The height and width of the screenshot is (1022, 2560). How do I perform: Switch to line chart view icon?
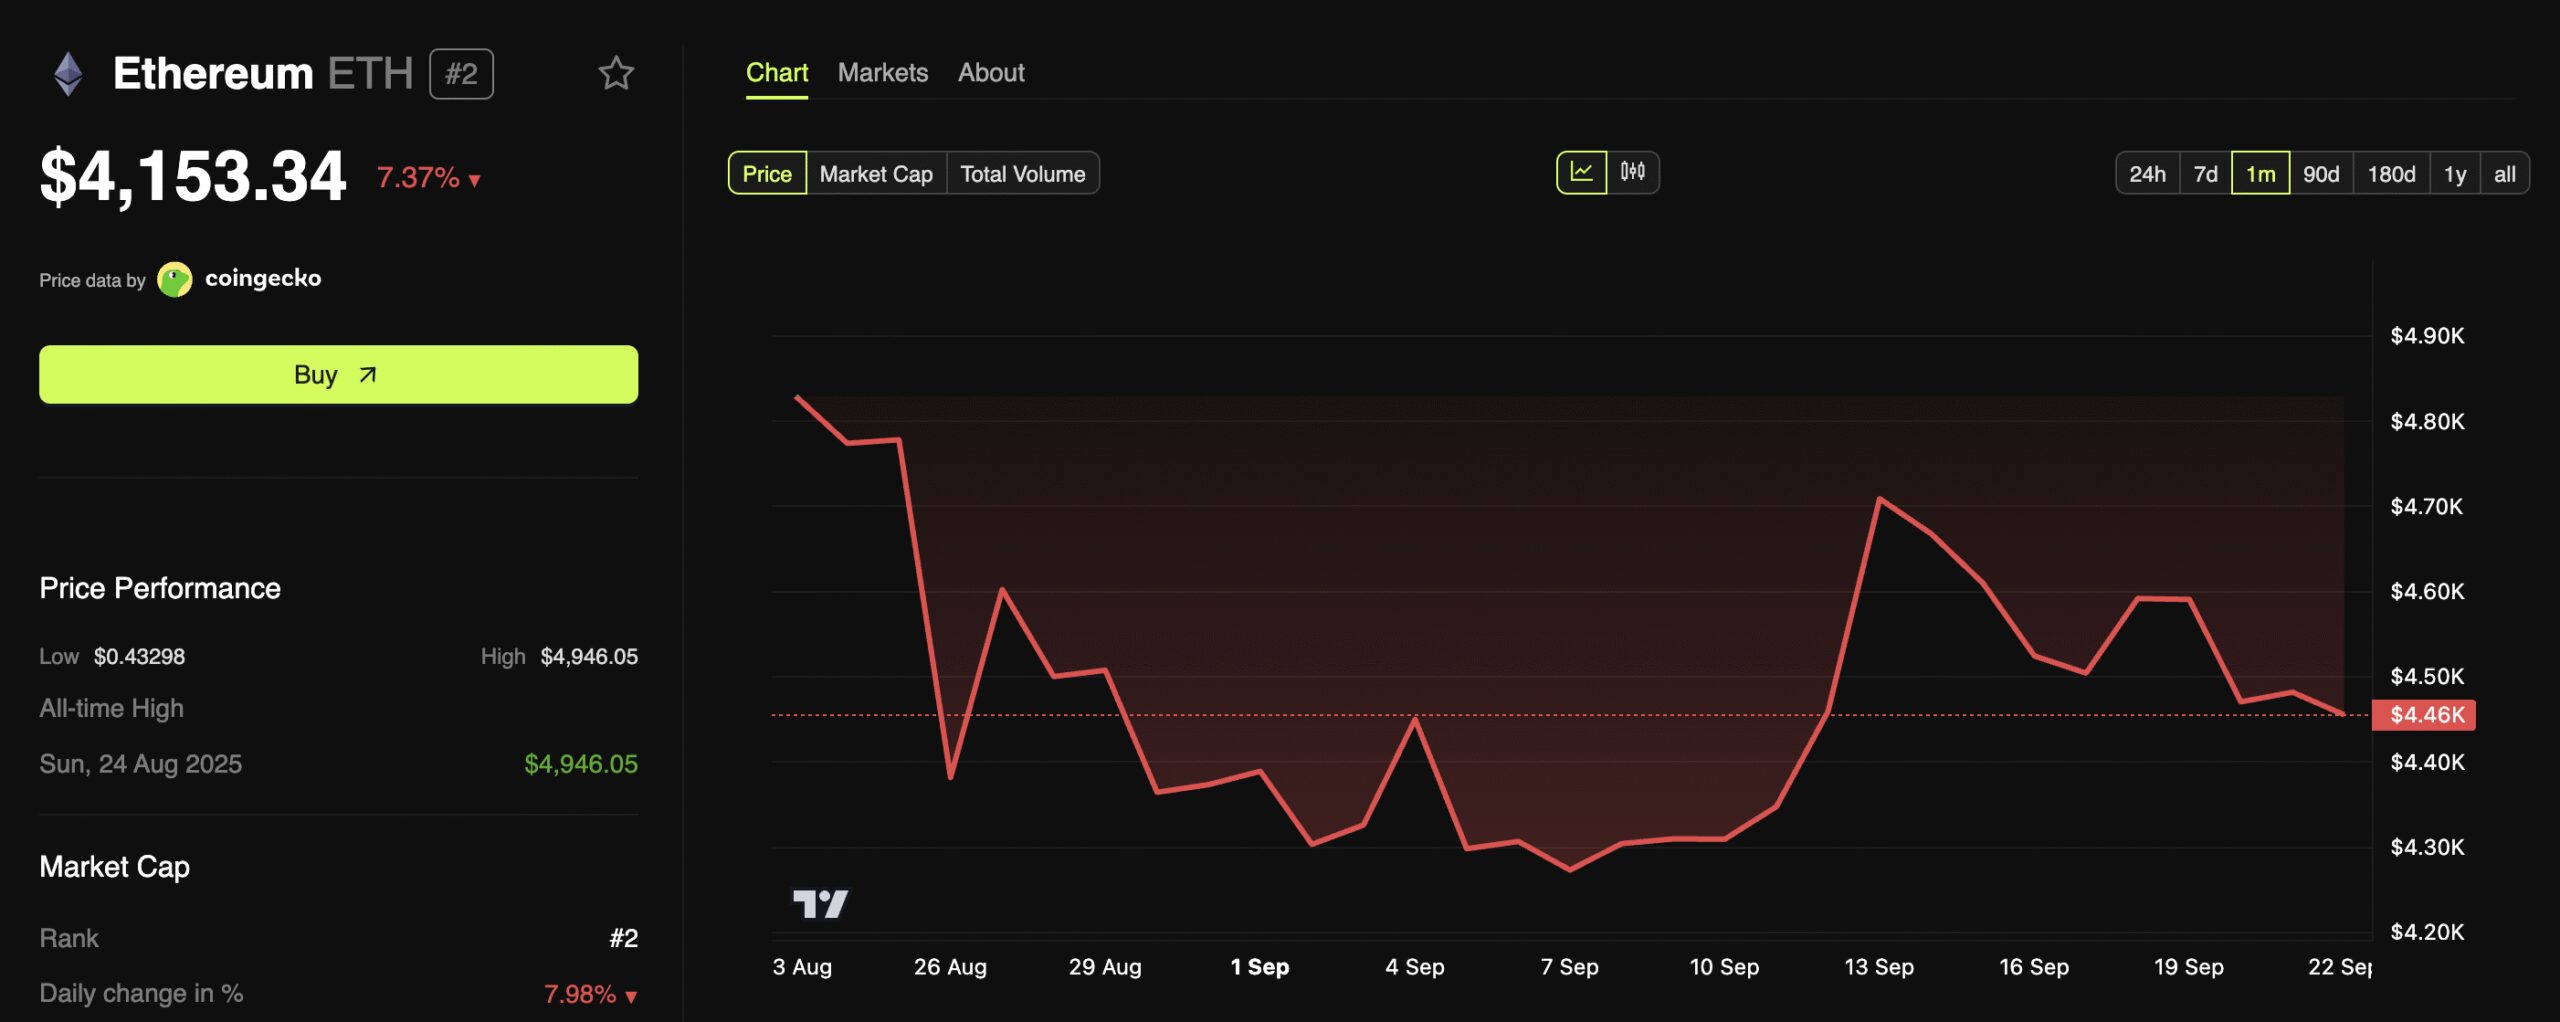pyautogui.click(x=1581, y=172)
